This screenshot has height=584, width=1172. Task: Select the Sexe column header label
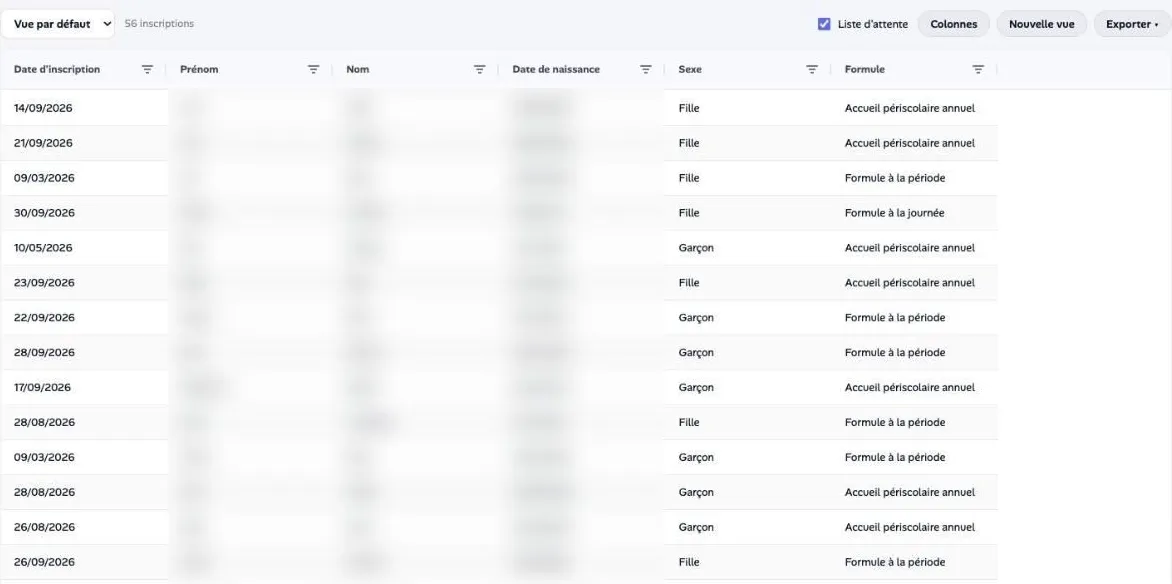click(x=690, y=70)
